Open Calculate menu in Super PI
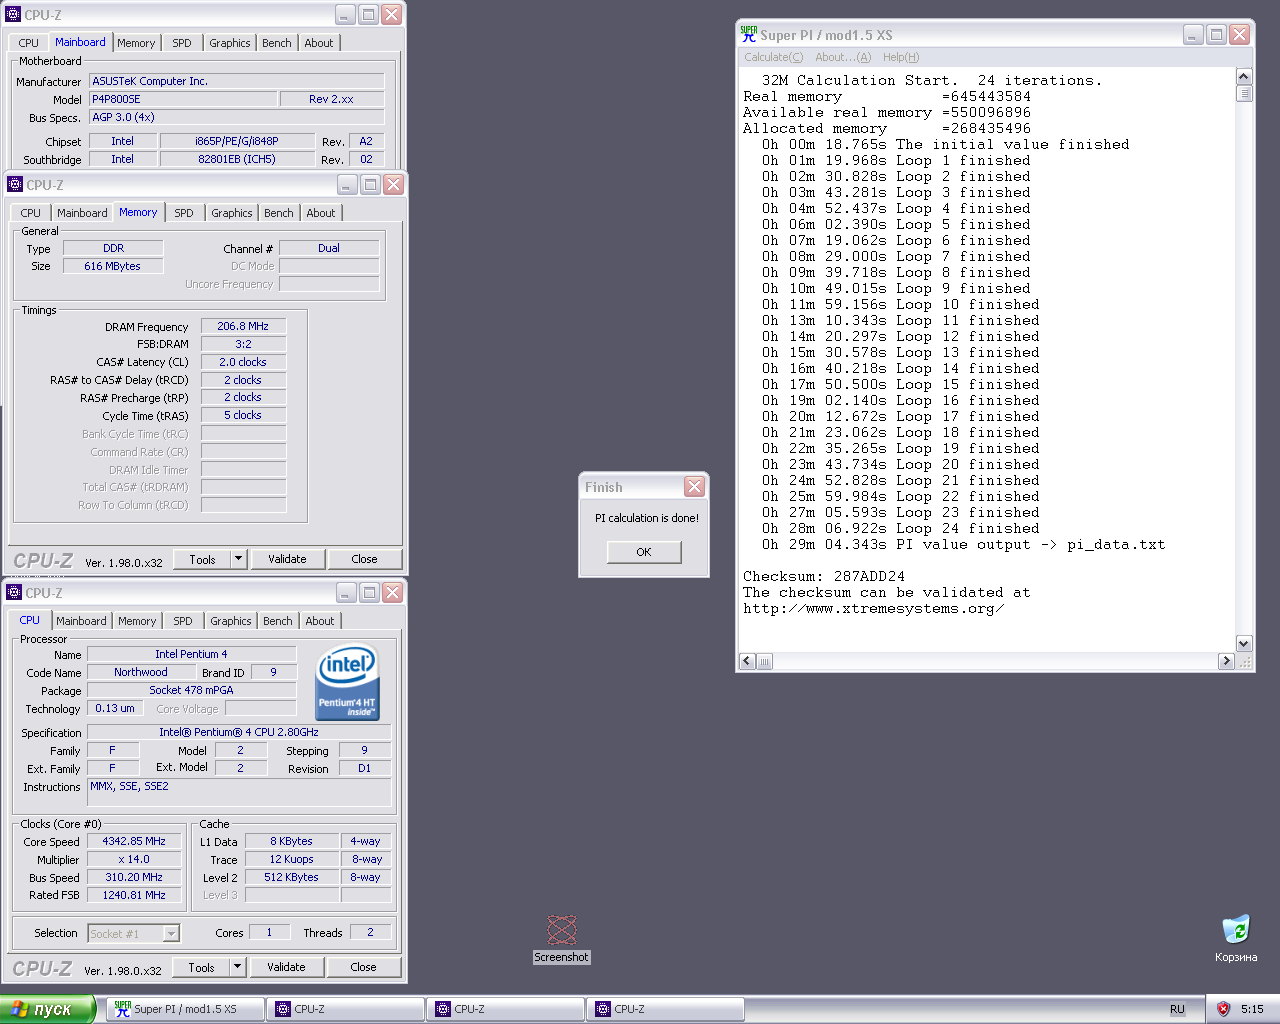The width and height of the screenshot is (1280, 1024). coord(773,57)
